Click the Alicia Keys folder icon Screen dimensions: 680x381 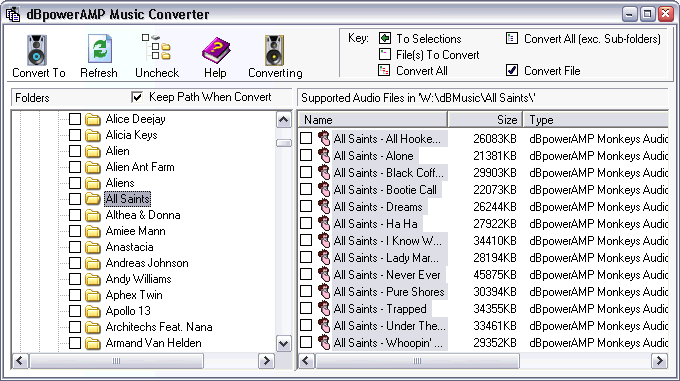[x=93, y=135]
